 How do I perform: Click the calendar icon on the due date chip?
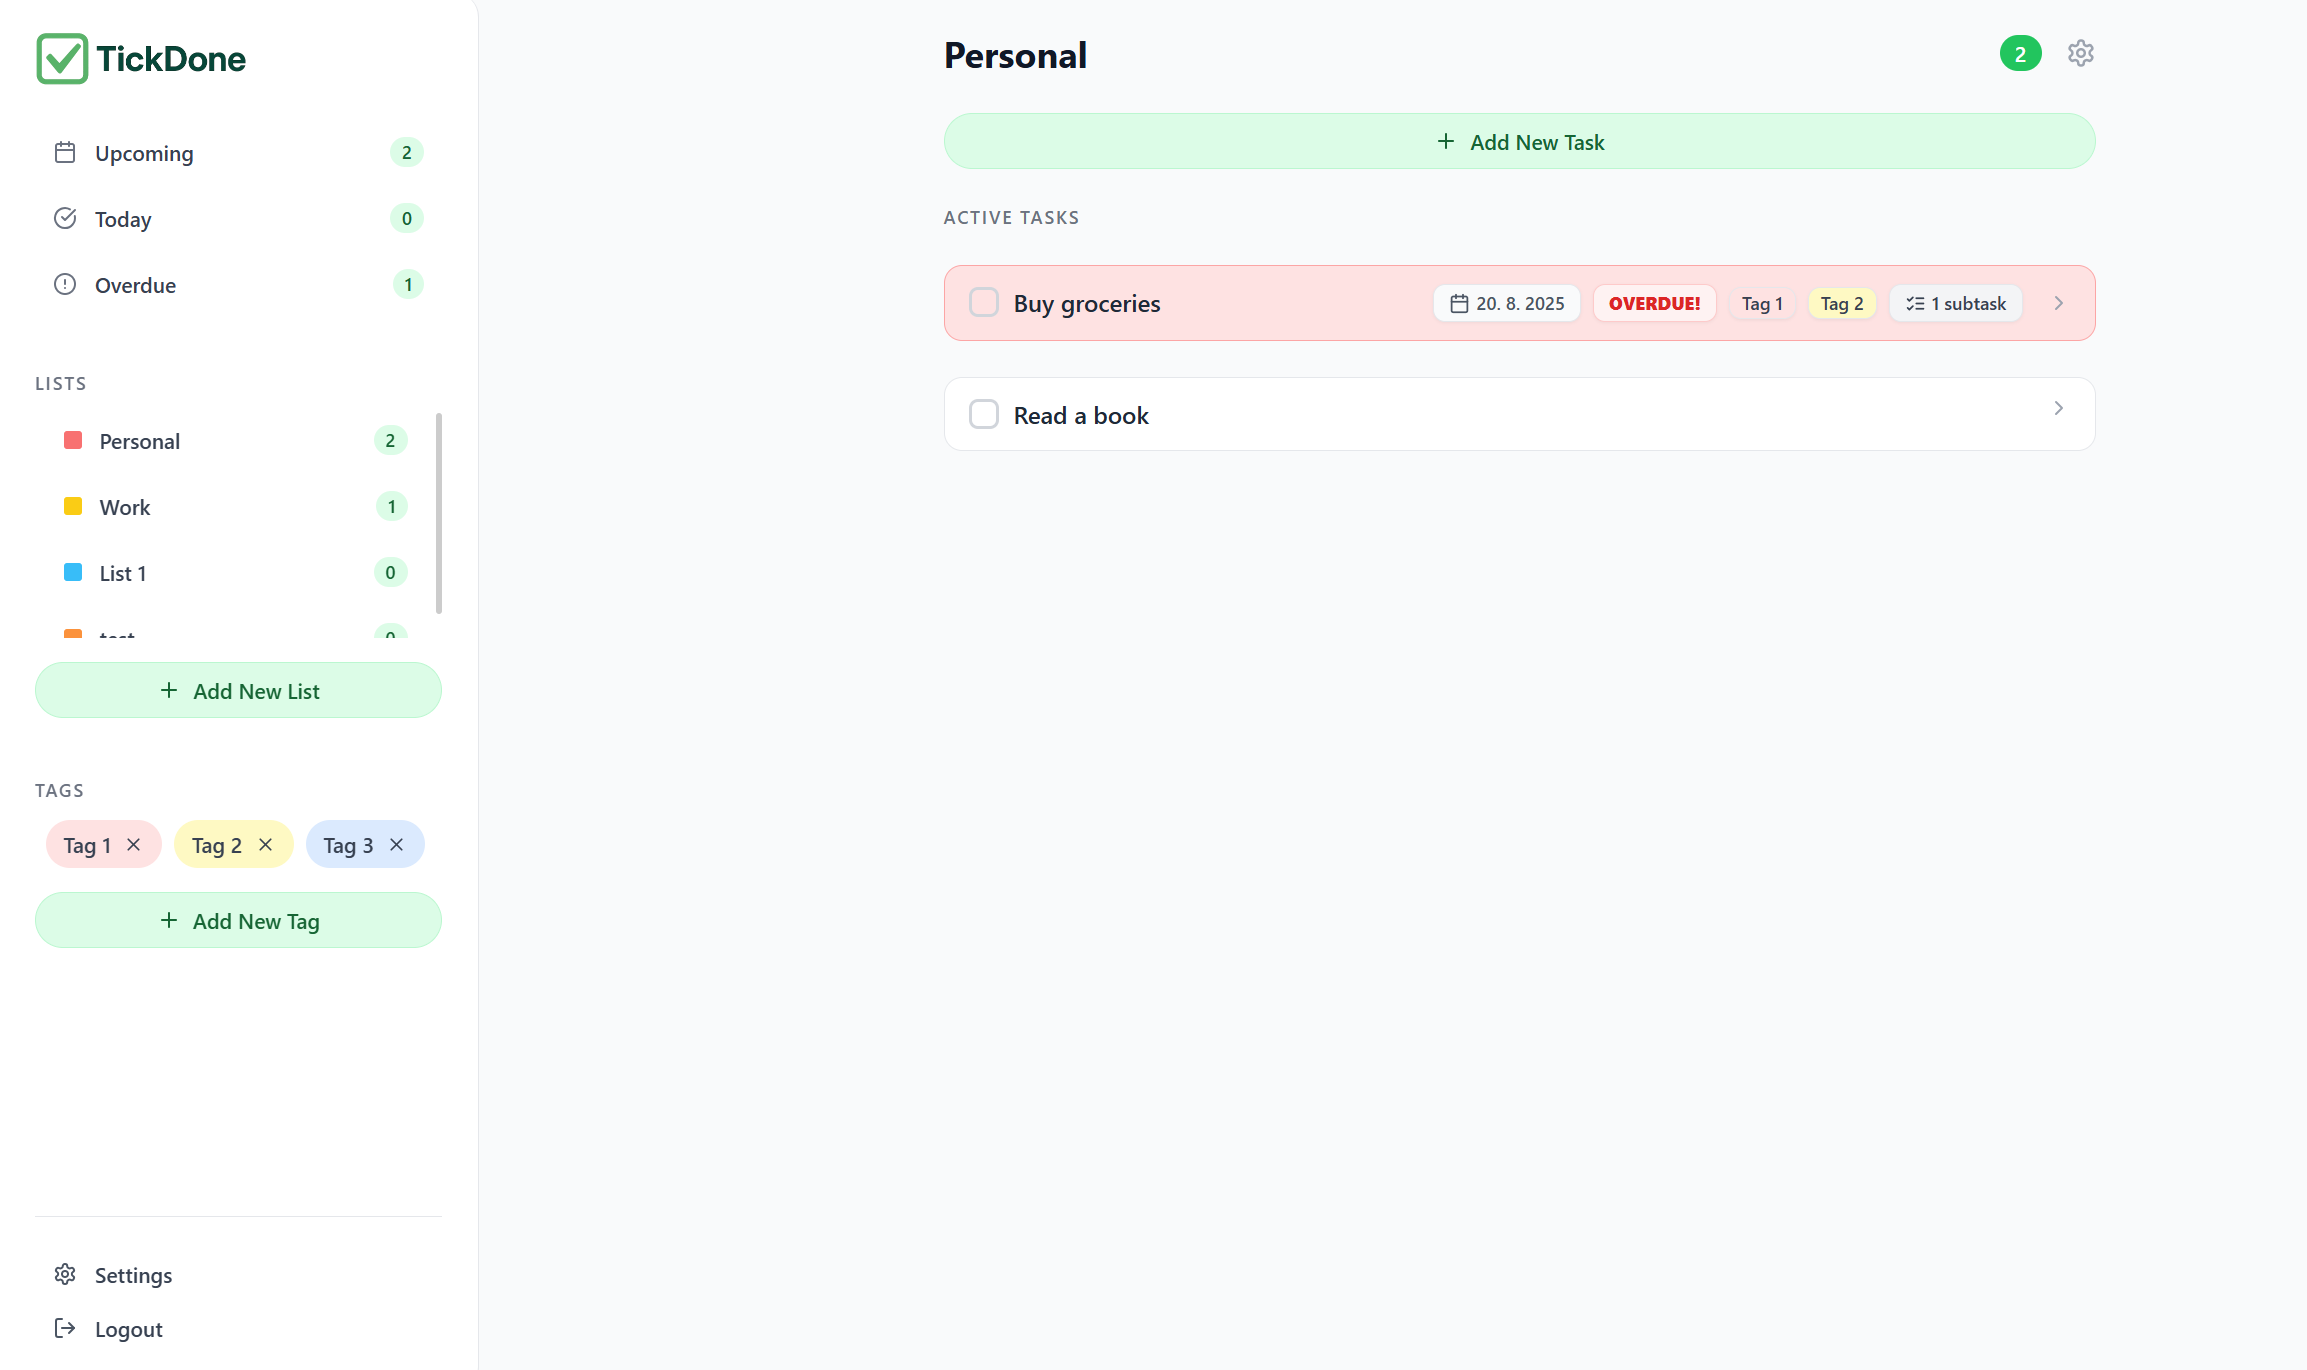click(x=1459, y=303)
